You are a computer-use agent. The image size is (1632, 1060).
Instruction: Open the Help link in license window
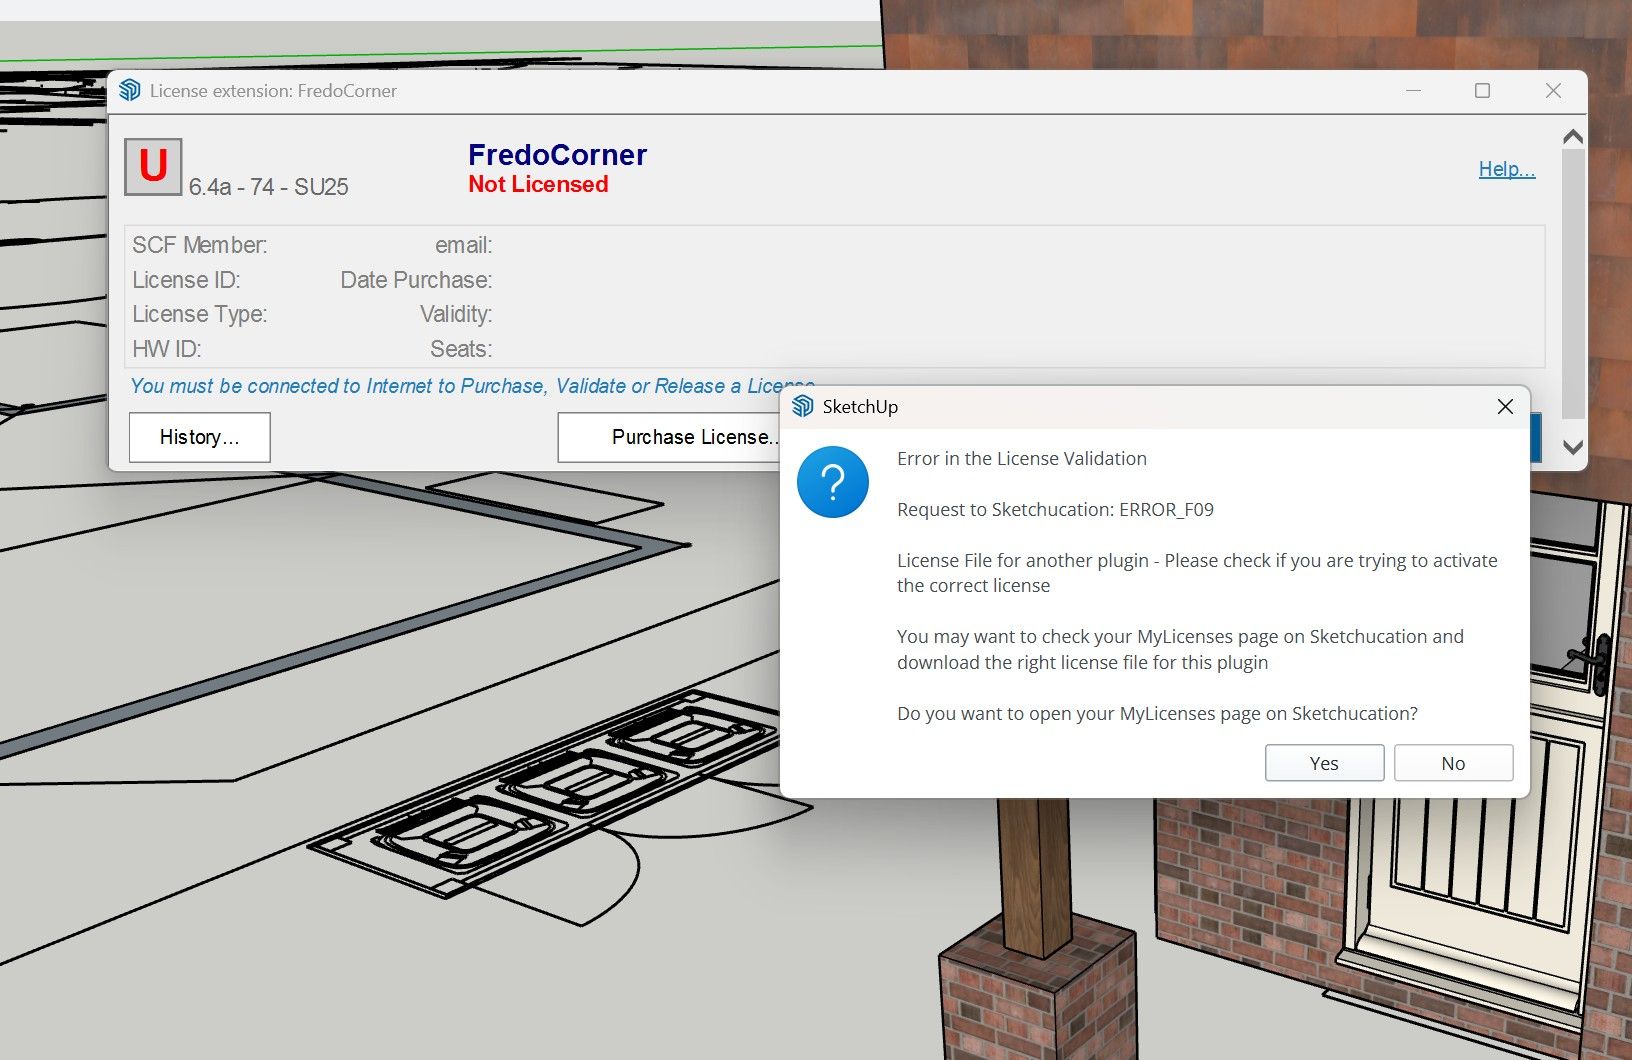1506,169
